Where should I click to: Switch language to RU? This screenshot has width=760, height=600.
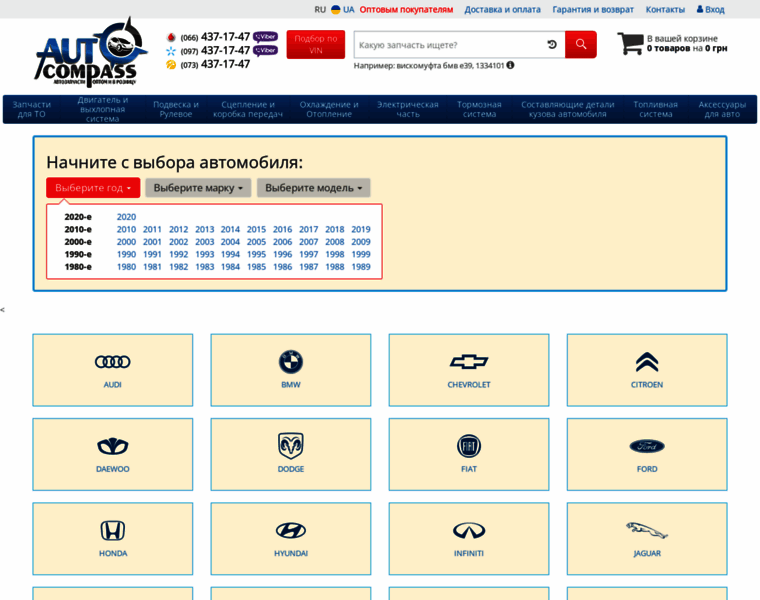click(320, 9)
